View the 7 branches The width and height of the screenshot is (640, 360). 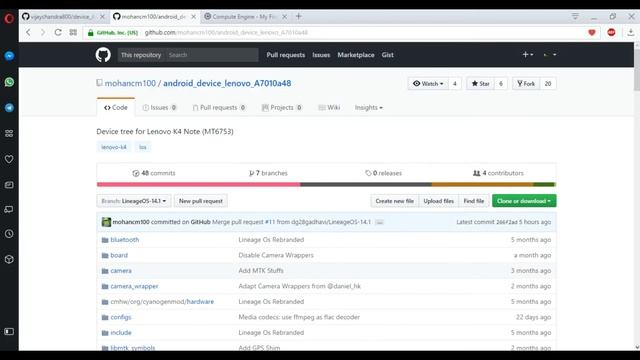coord(268,173)
